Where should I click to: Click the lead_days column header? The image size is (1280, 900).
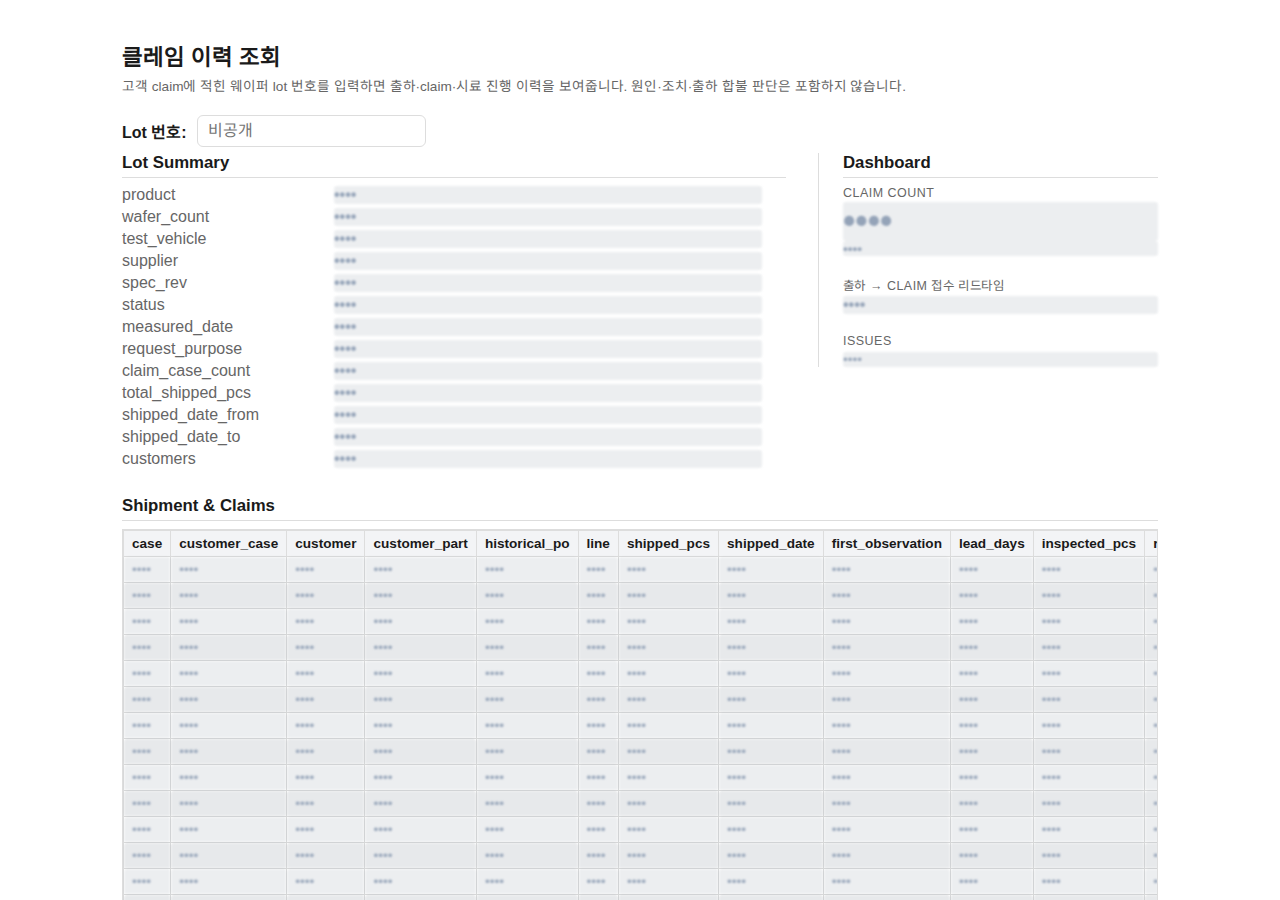[x=992, y=544]
